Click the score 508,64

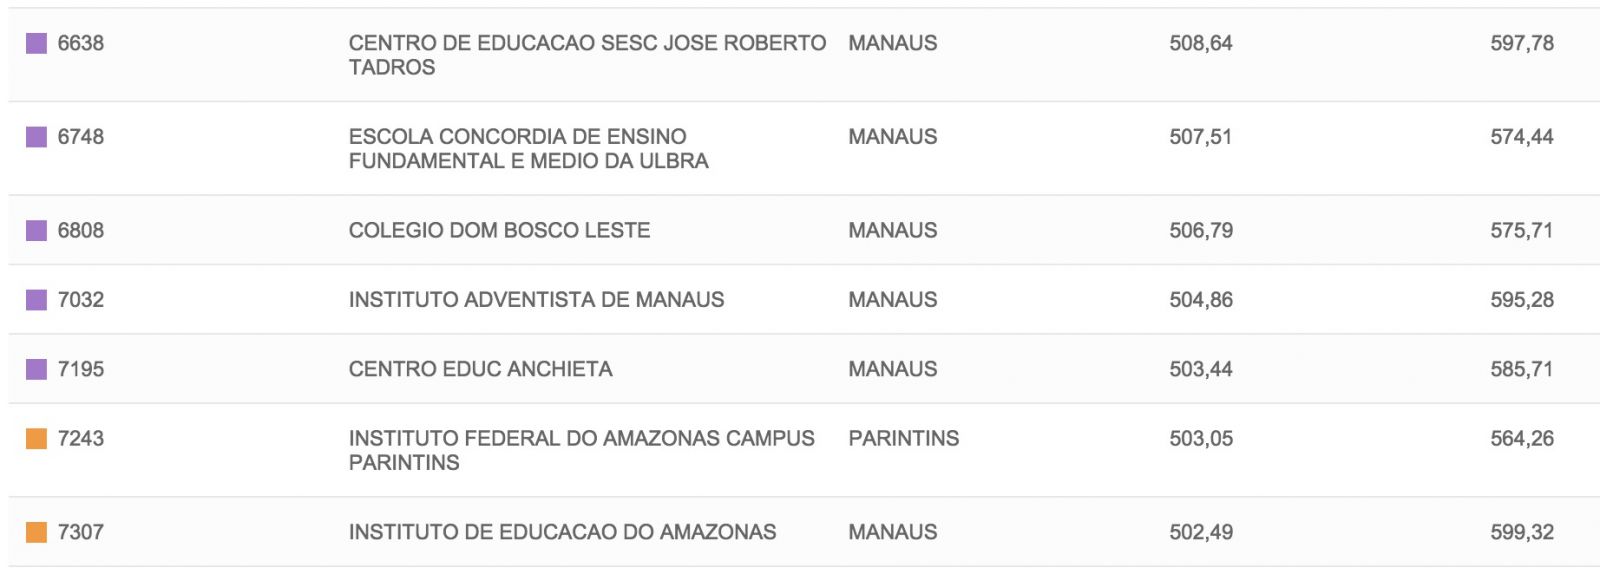[x=1200, y=43]
